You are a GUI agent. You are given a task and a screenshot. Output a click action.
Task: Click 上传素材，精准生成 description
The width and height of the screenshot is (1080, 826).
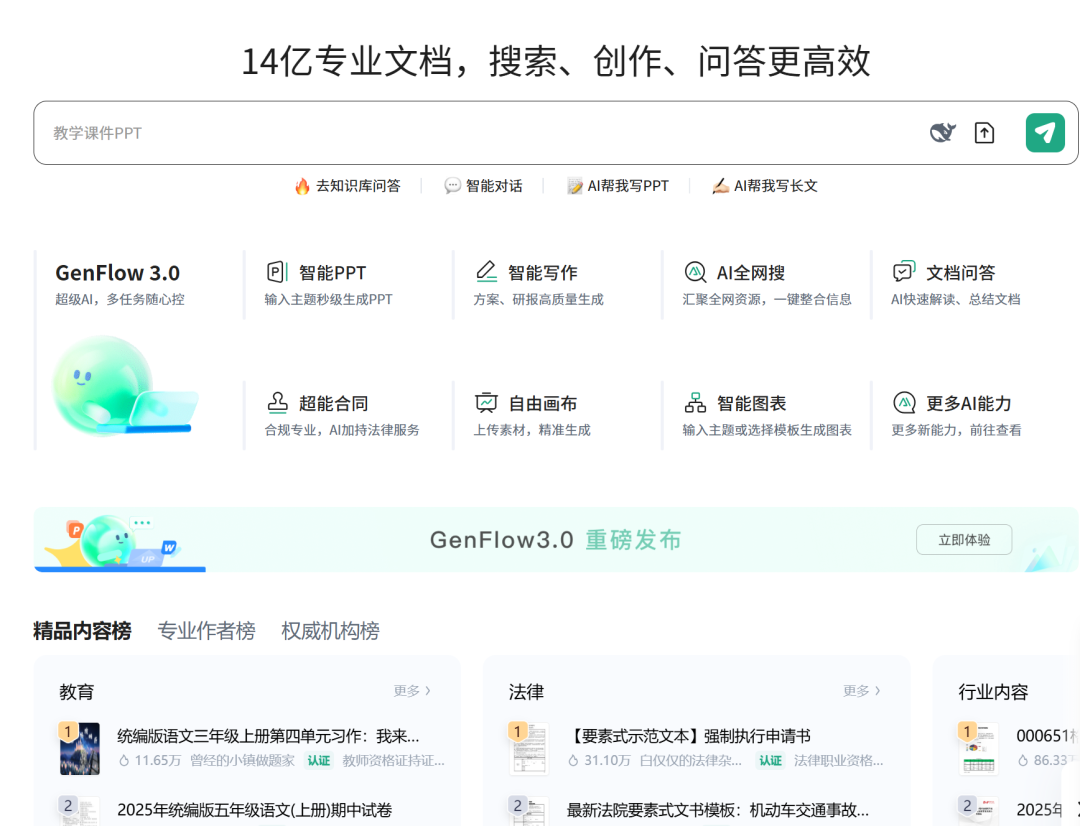pos(532,430)
